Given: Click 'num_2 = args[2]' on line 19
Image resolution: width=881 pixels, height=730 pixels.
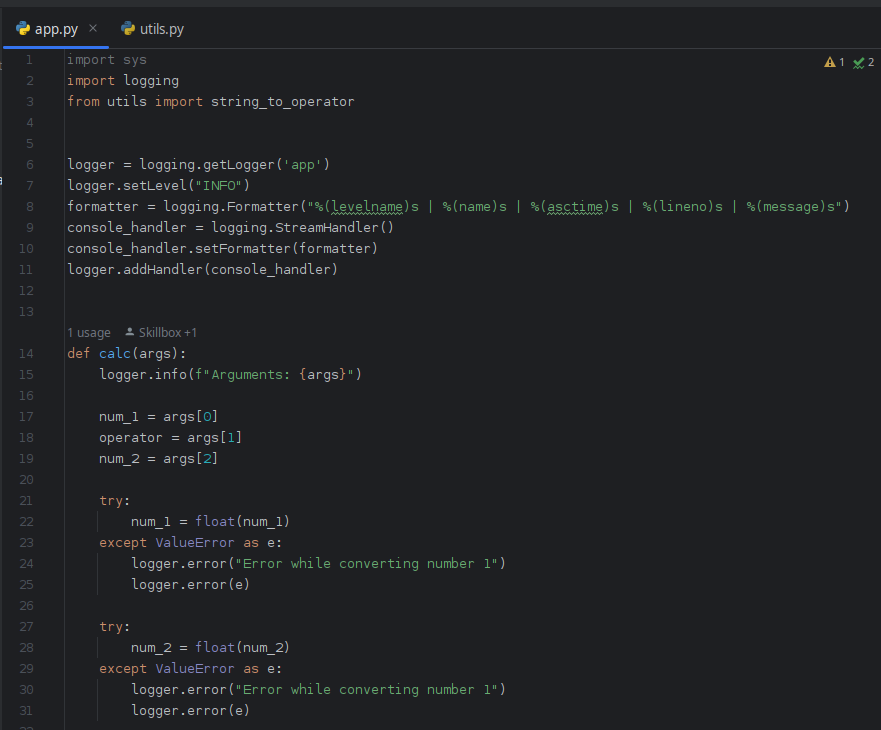Looking at the screenshot, I should click(x=158, y=459).
